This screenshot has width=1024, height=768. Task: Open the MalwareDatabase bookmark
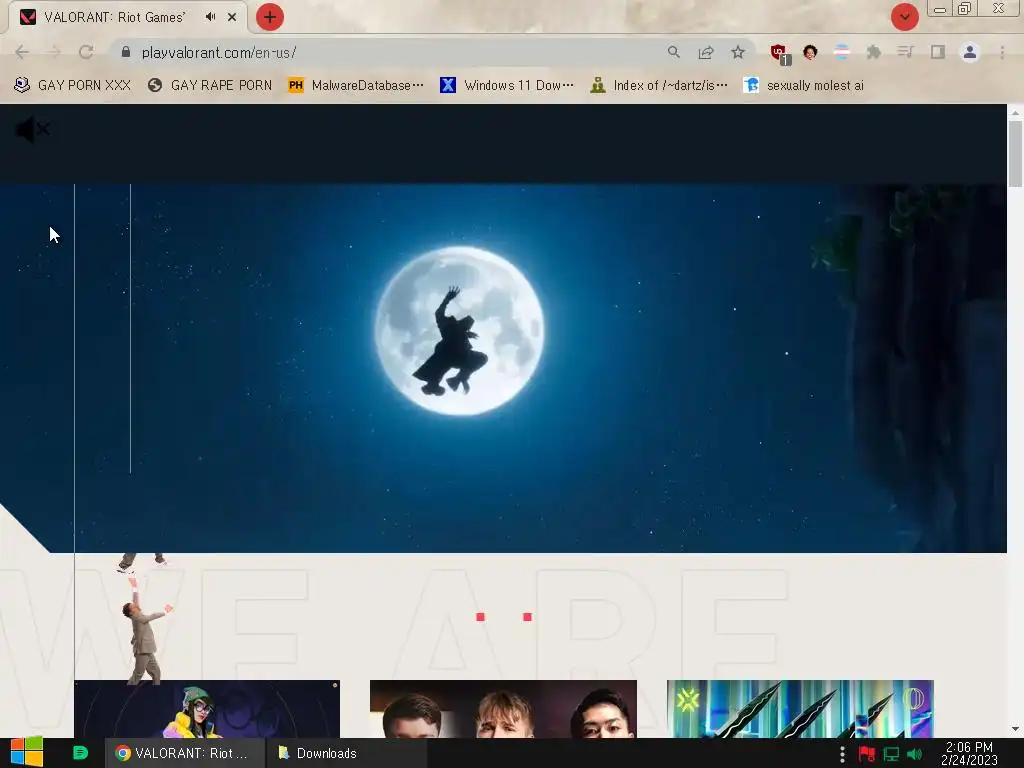pos(356,85)
